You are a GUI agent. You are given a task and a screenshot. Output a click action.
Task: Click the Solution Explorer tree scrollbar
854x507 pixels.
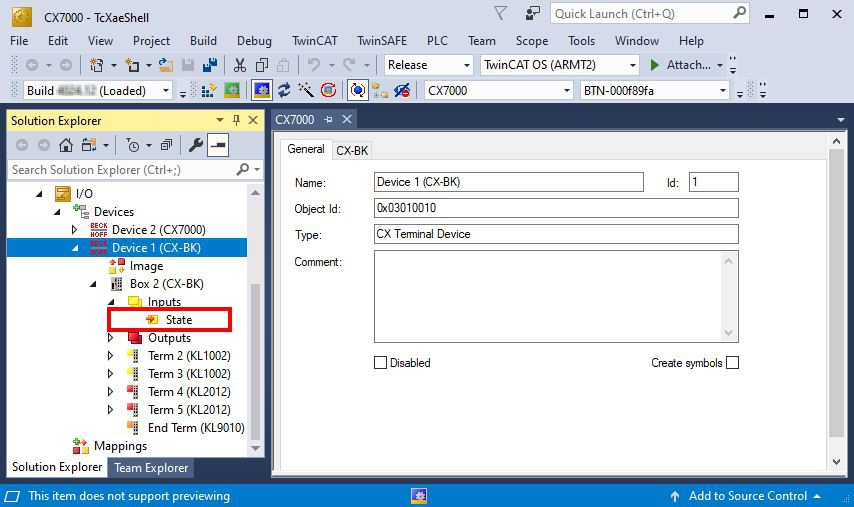pyautogui.click(x=255, y=363)
